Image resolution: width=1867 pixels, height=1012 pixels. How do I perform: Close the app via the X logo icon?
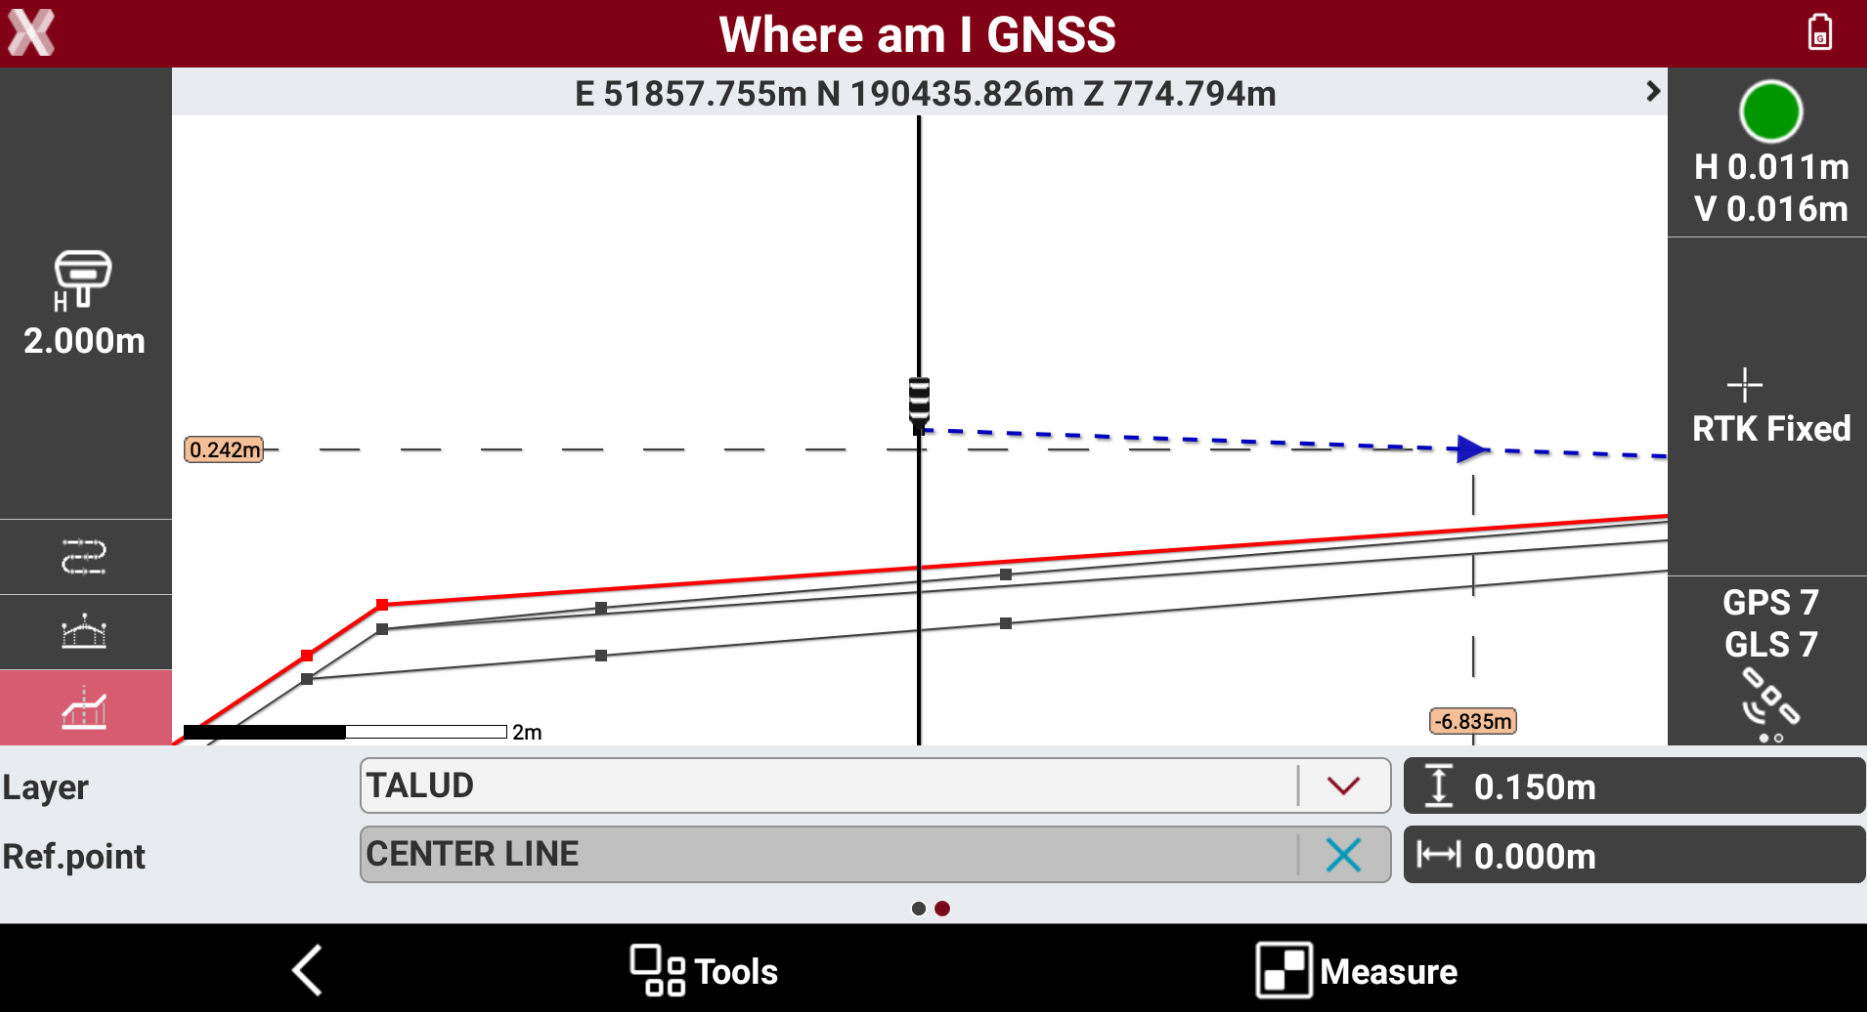pyautogui.click(x=31, y=33)
